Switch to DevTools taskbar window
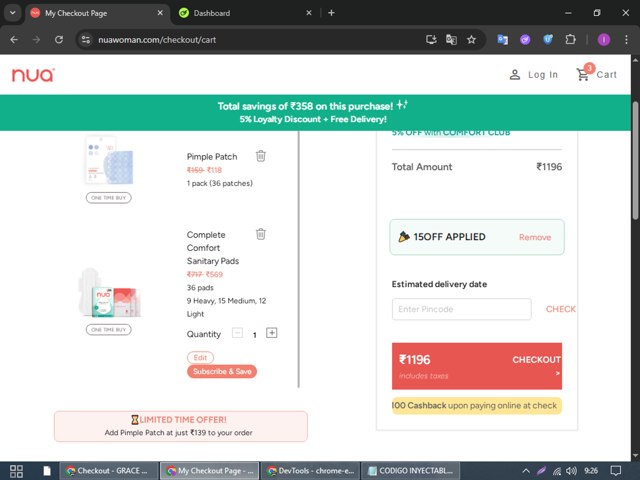640x480 pixels. click(x=310, y=471)
